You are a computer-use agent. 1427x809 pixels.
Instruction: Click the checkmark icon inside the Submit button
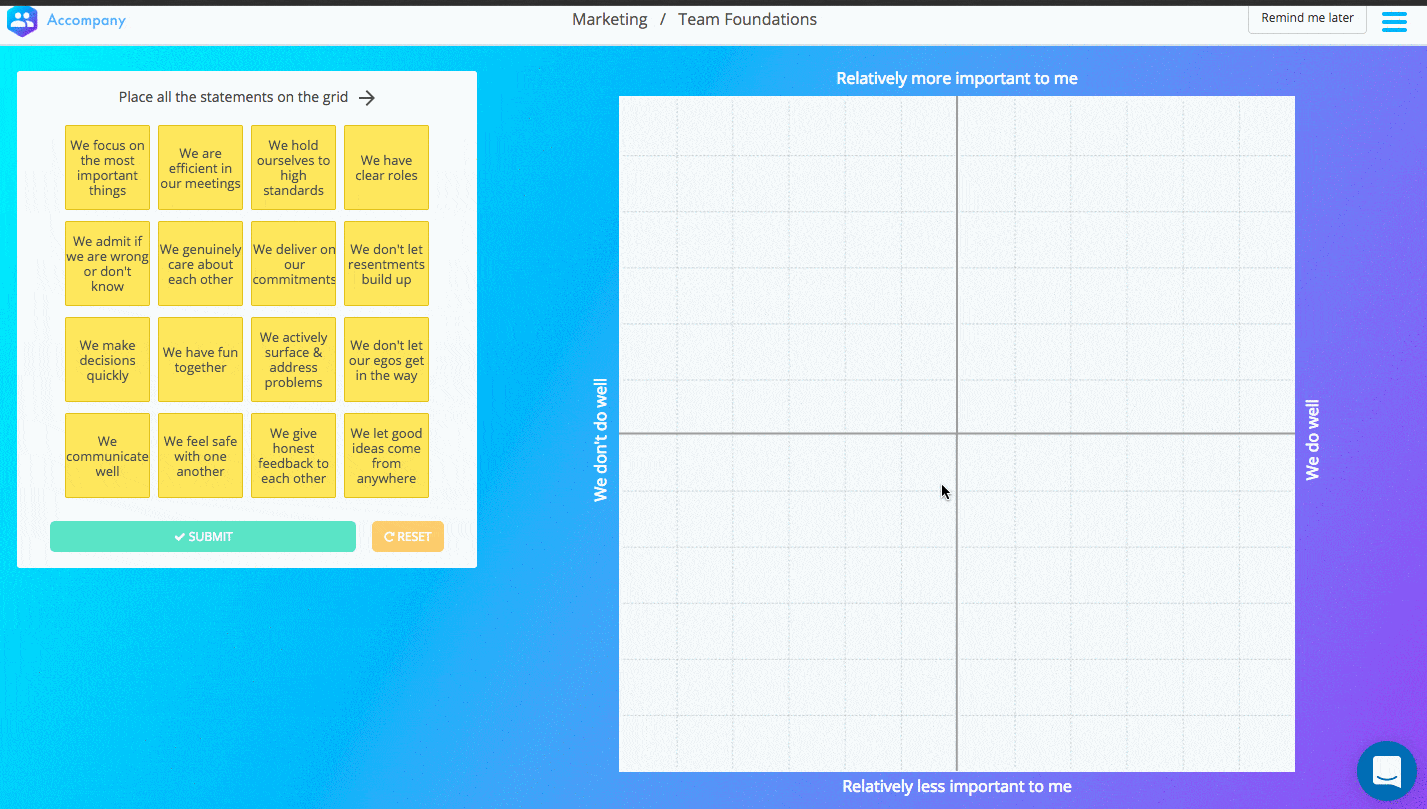coord(178,536)
